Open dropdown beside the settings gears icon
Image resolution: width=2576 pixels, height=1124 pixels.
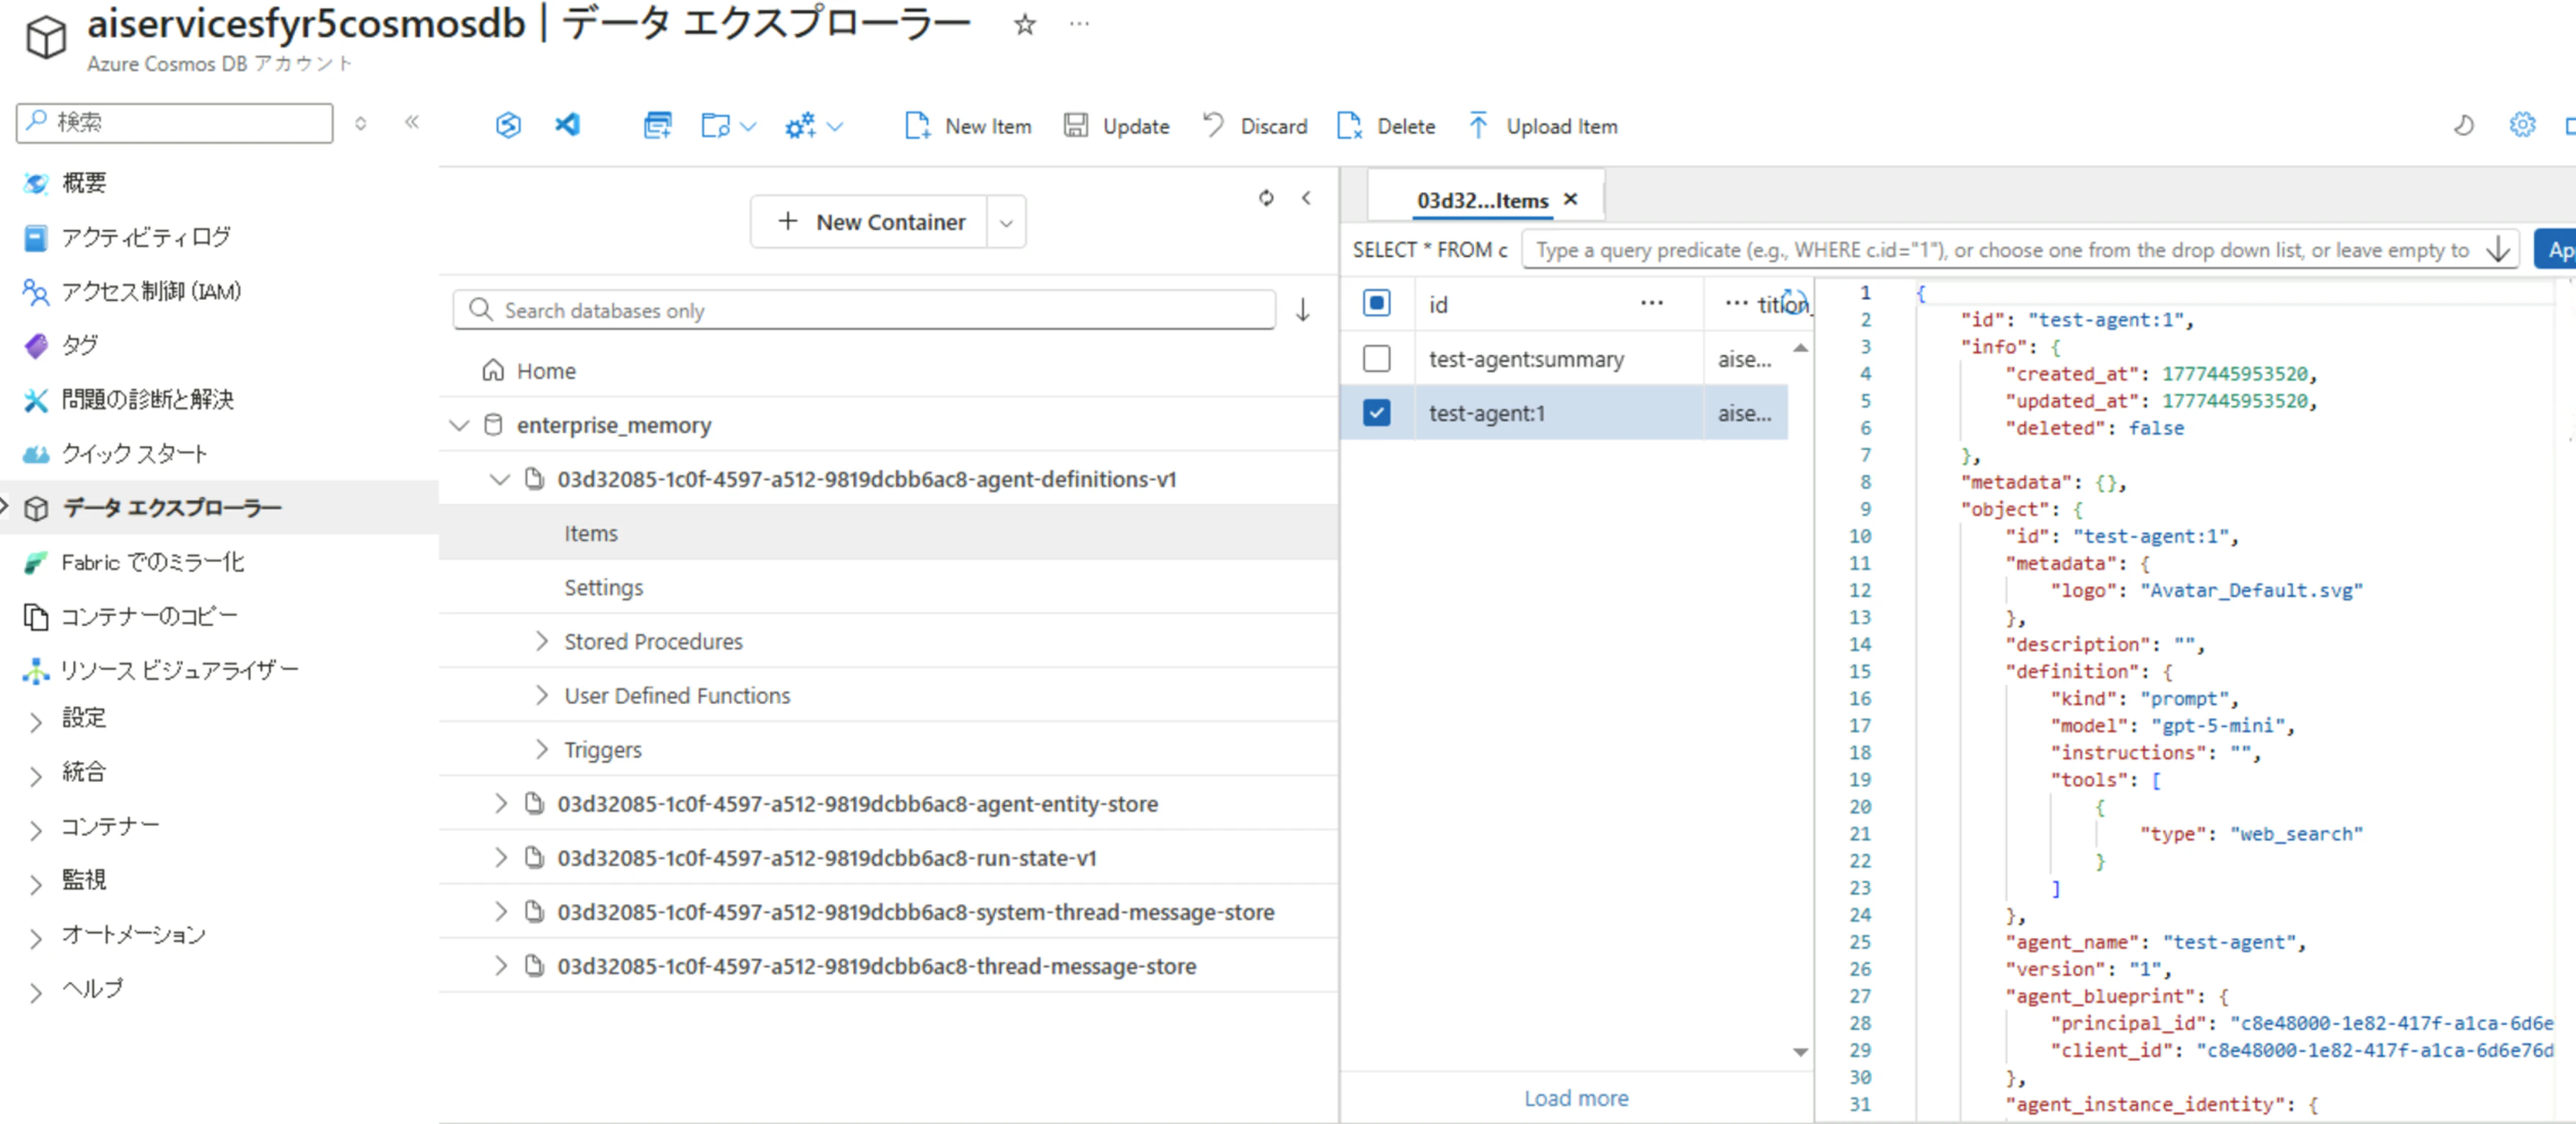pyautogui.click(x=836, y=126)
